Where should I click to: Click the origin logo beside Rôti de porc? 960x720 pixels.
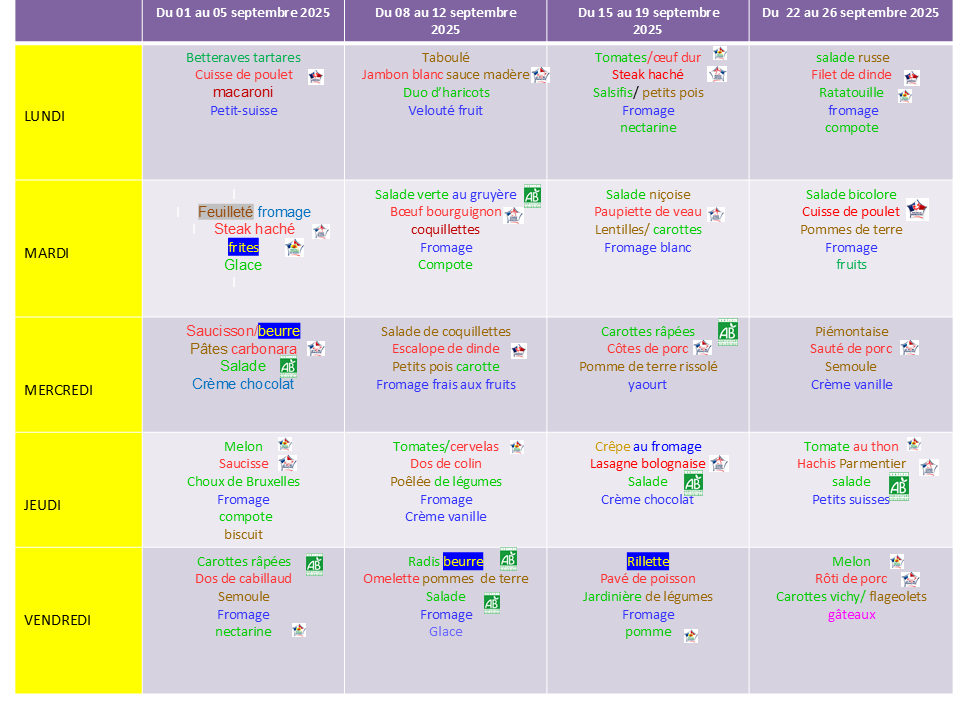[x=910, y=579]
